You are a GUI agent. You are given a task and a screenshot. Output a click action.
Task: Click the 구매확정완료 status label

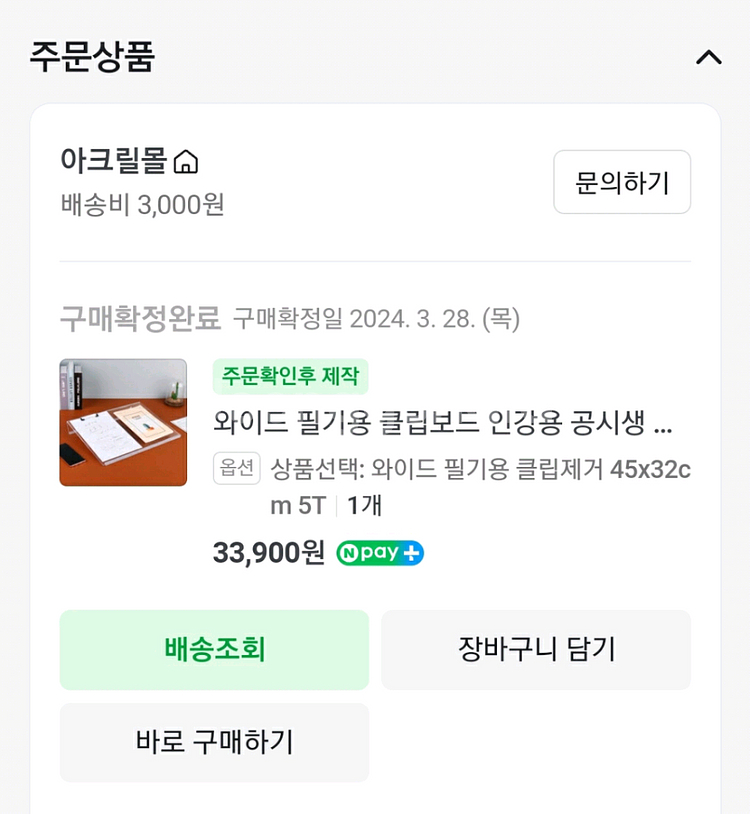tap(140, 319)
